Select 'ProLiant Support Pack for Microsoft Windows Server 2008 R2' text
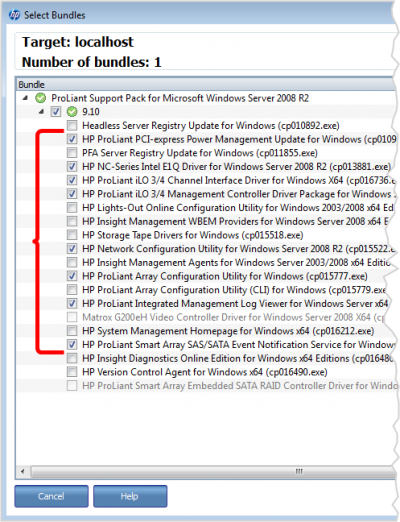This screenshot has height=522, width=400. coord(180,98)
